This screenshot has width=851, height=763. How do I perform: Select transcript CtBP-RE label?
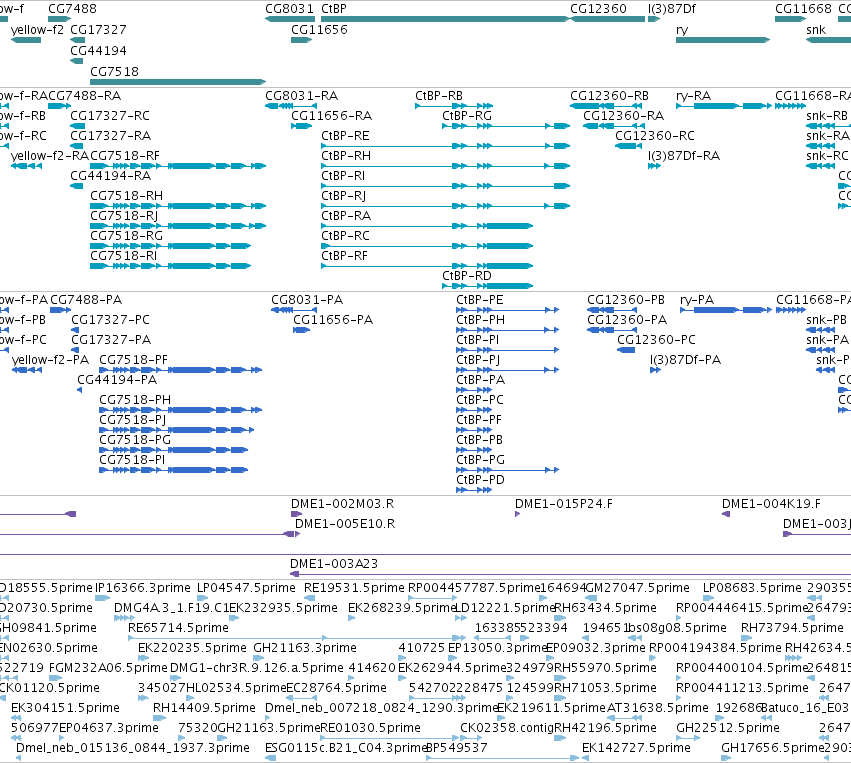[x=345, y=136]
